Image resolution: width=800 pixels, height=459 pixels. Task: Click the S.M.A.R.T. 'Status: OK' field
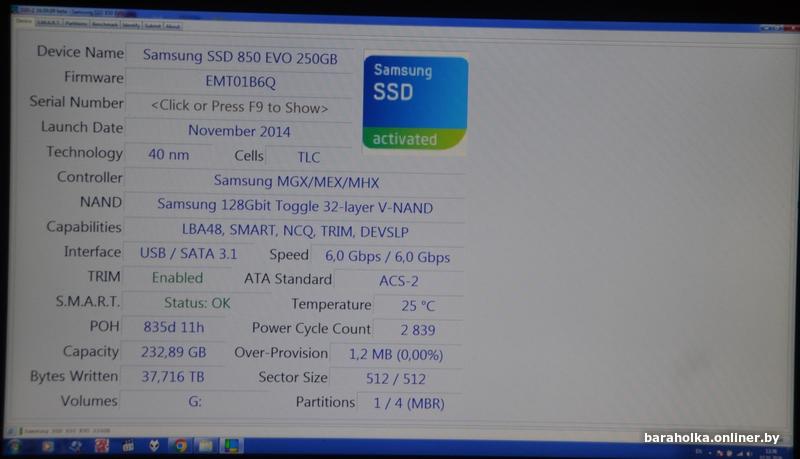point(196,303)
